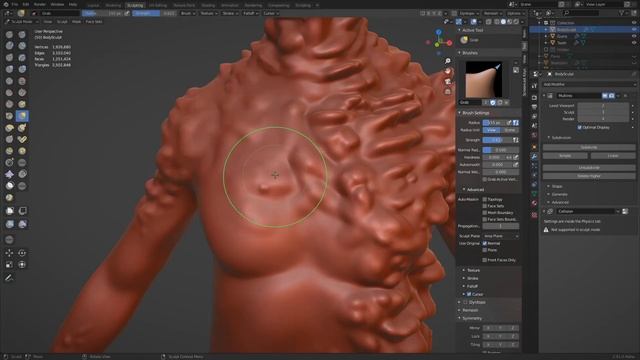Click the Subdivide button
Viewport: 640px width, 360px height.
[x=589, y=147]
